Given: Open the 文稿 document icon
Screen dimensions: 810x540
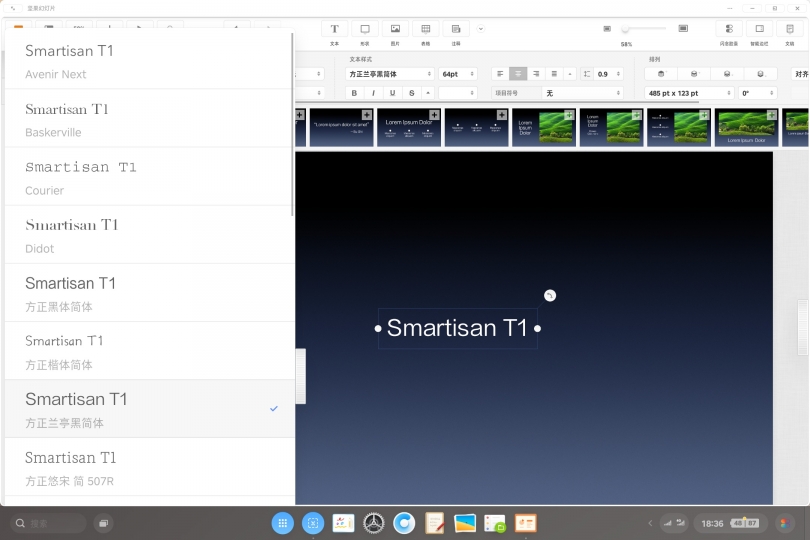Looking at the screenshot, I should click(x=790, y=29).
